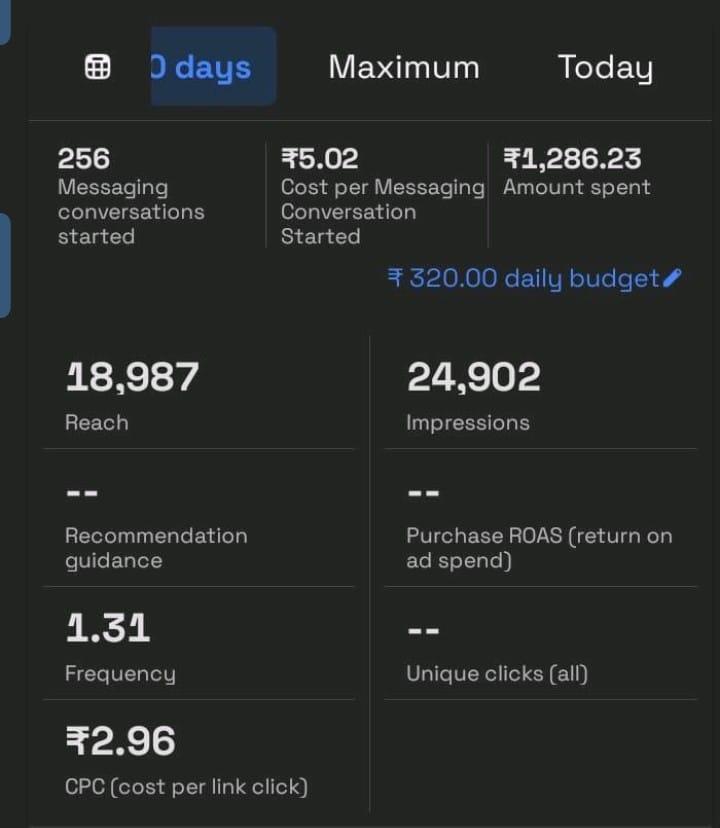Viewport: 720px width, 828px height.
Task: Open the calendar grid date picker icon
Action: tap(97, 68)
